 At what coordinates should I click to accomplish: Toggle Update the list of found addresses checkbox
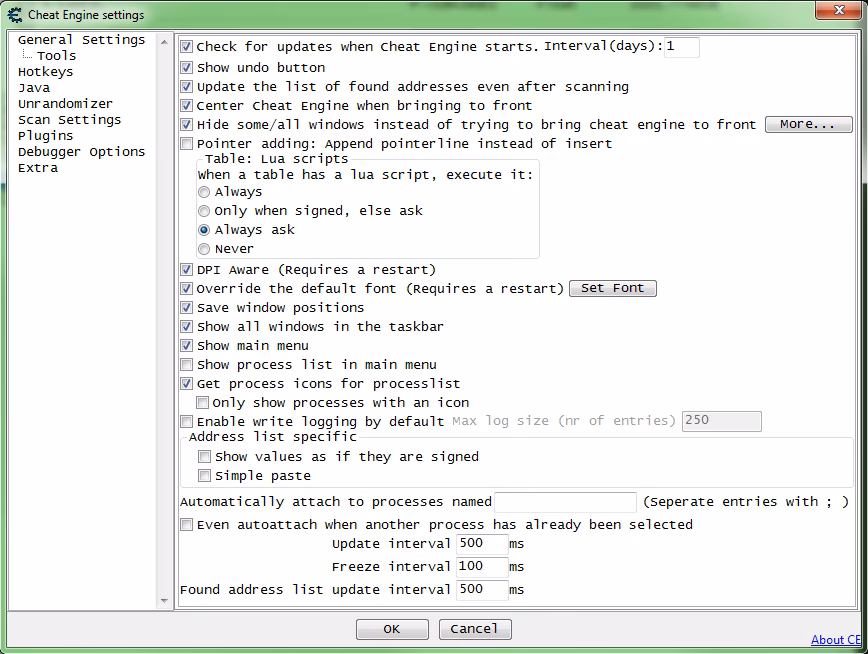click(187, 87)
